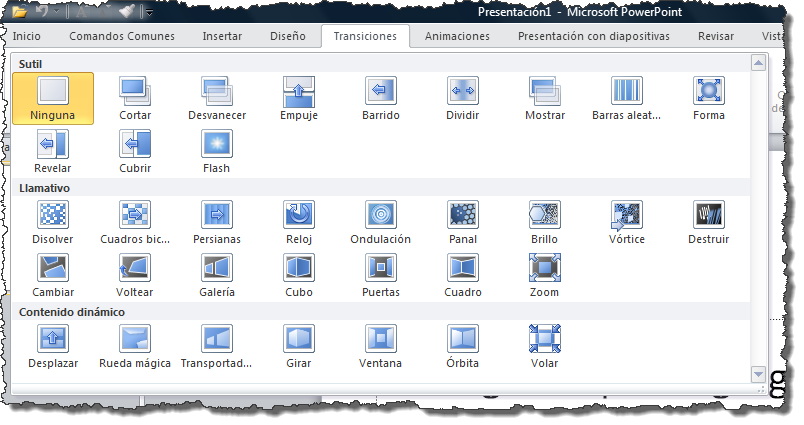Image resolution: width=804 pixels, height=425 pixels.
Task: Apply the Brillo transition
Action: (545, 222)
